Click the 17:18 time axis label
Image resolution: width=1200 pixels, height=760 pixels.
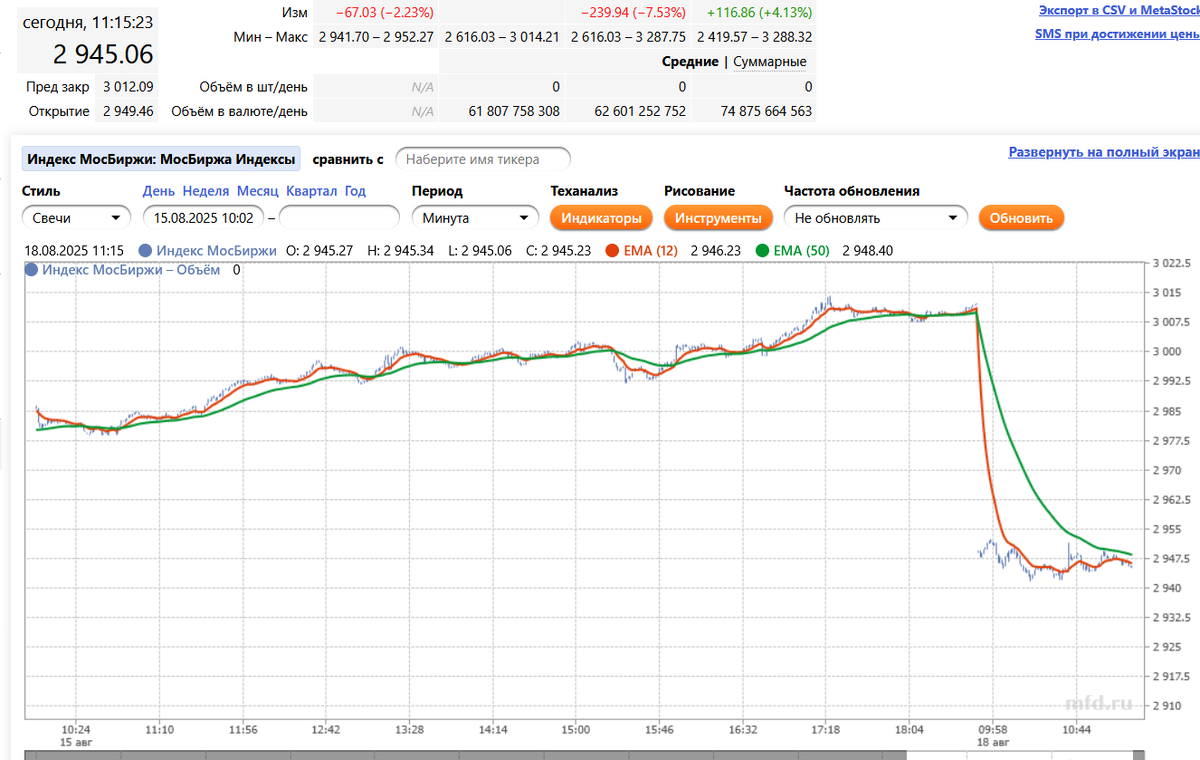click(826, 730)
